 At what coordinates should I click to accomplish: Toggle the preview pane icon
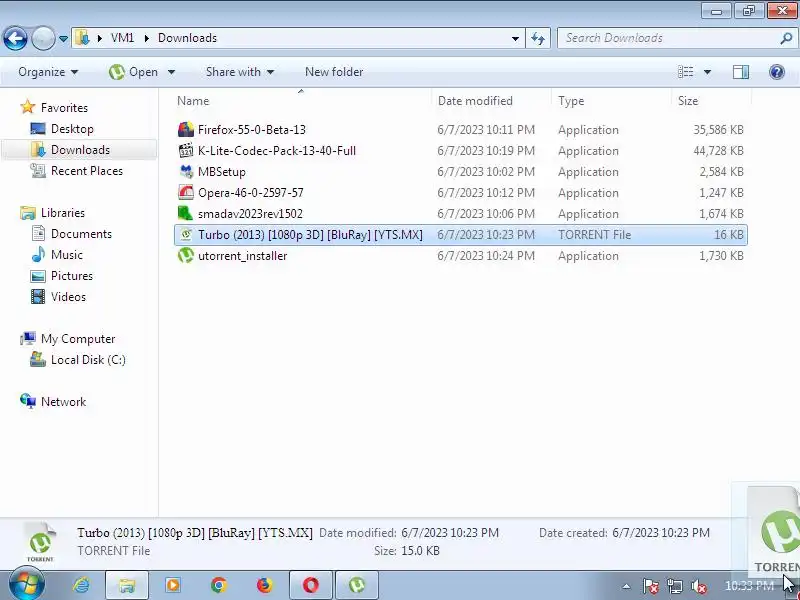tap(741, 72)
